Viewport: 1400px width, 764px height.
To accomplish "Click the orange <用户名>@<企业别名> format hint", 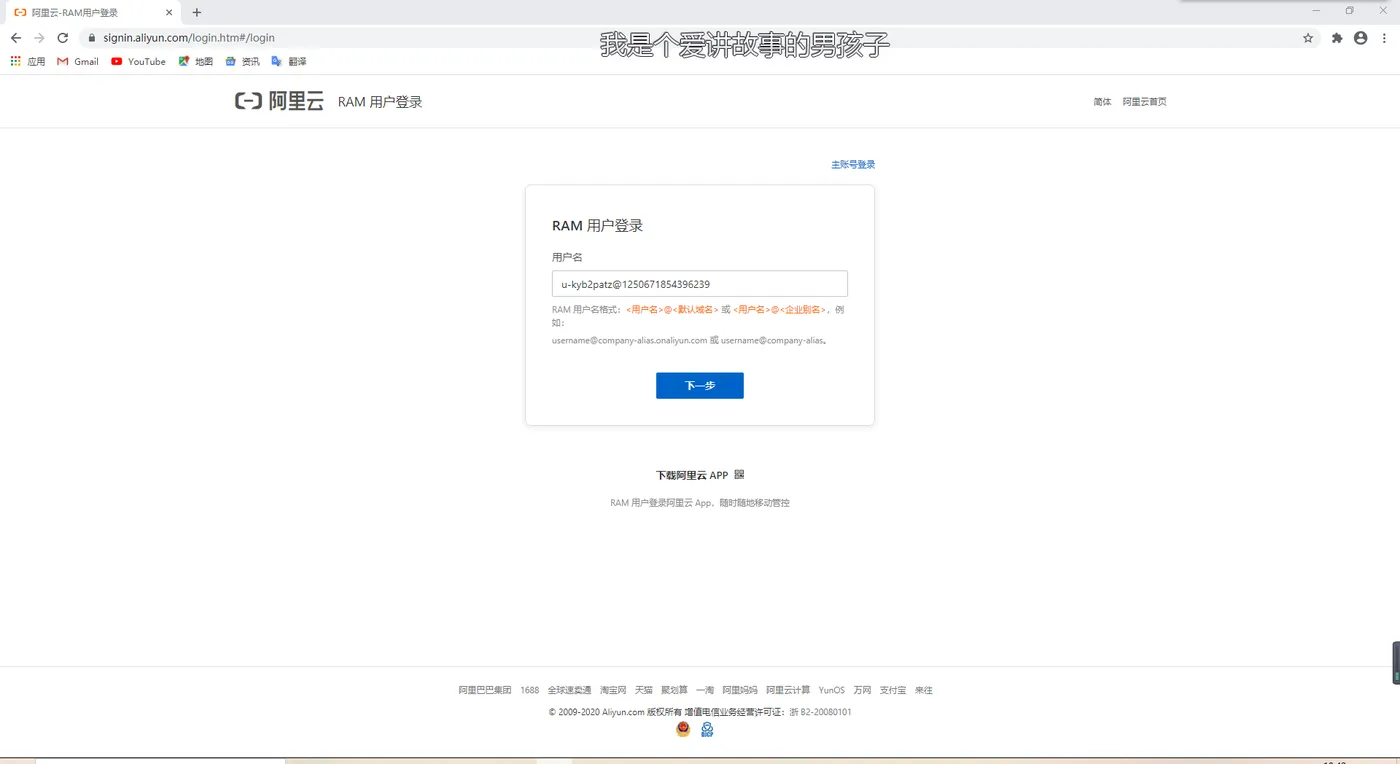I will [x=779, y=310].
